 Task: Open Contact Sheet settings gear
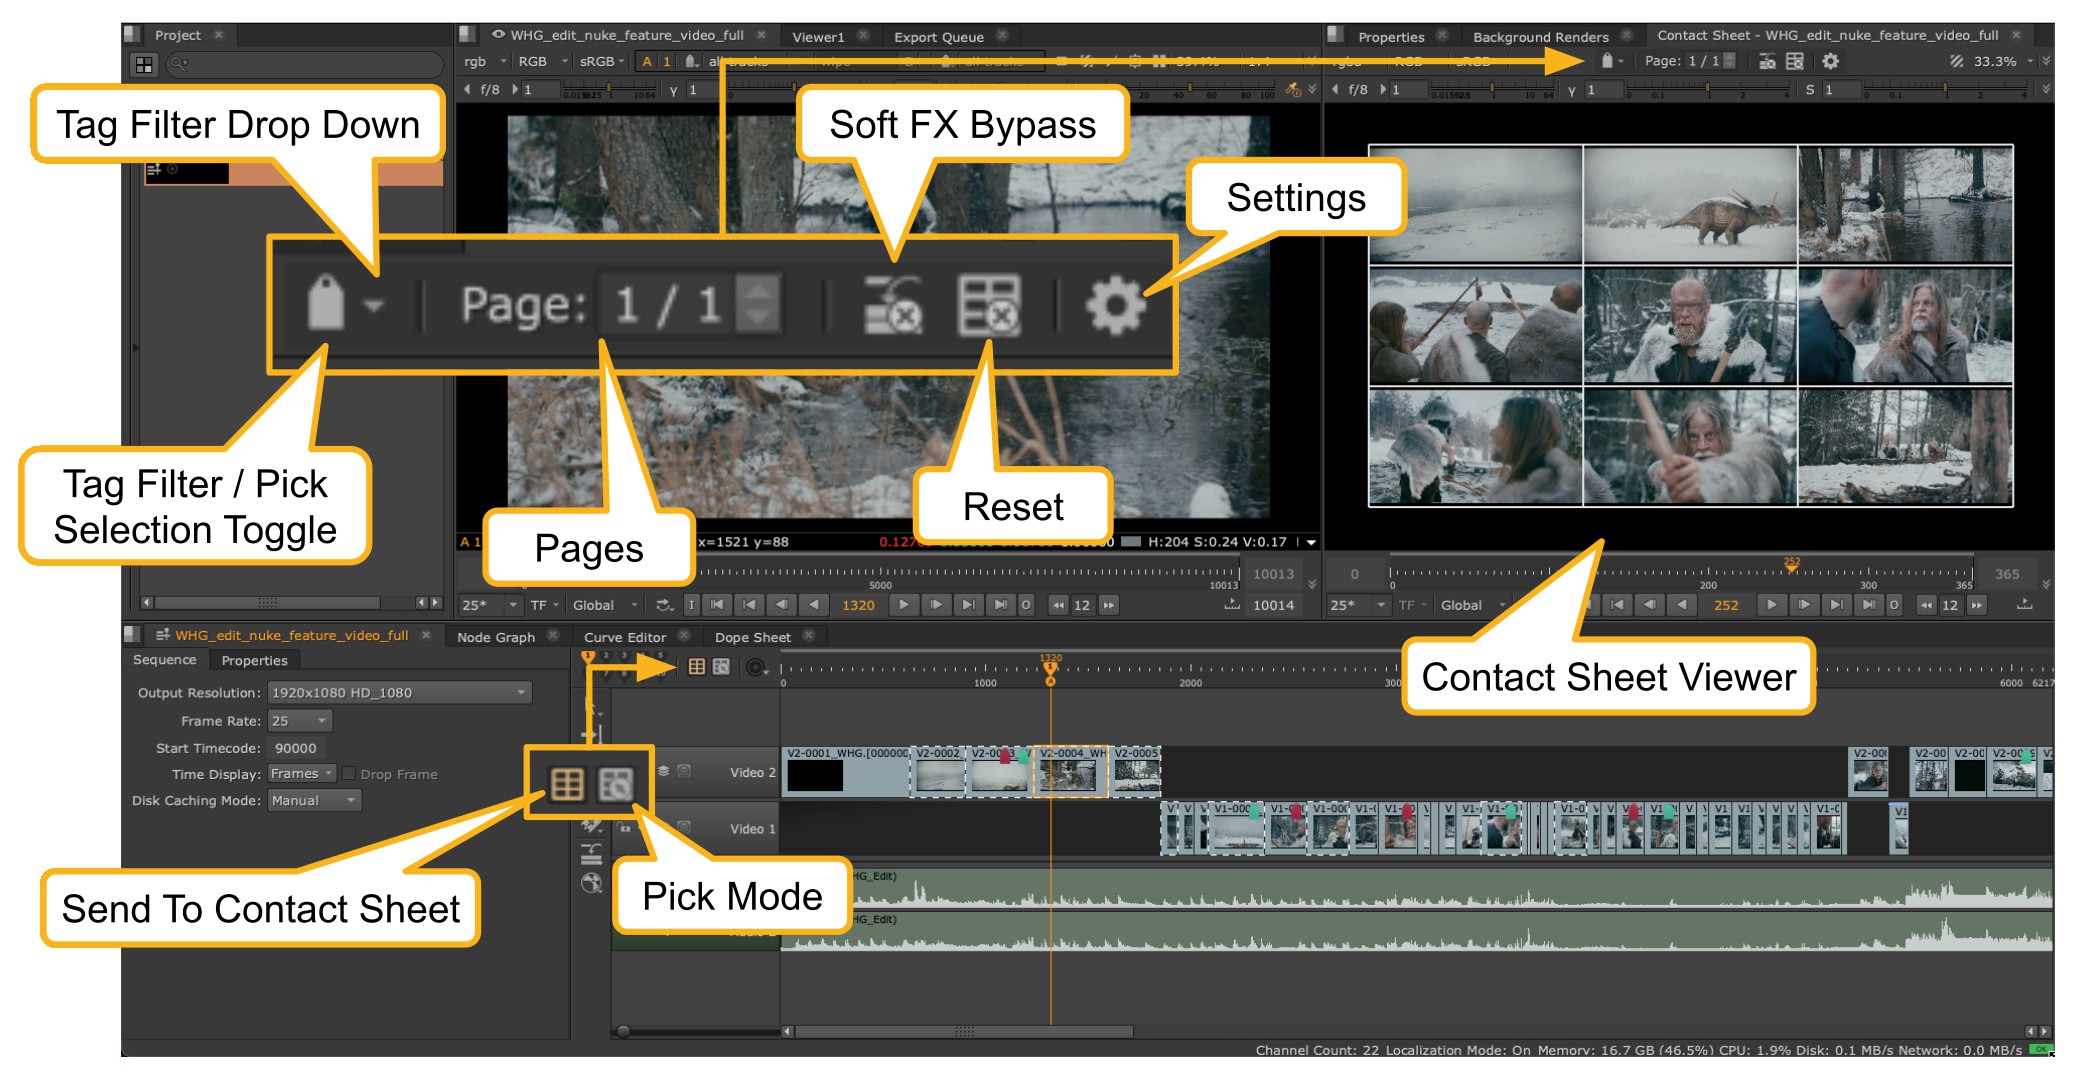1829,62
